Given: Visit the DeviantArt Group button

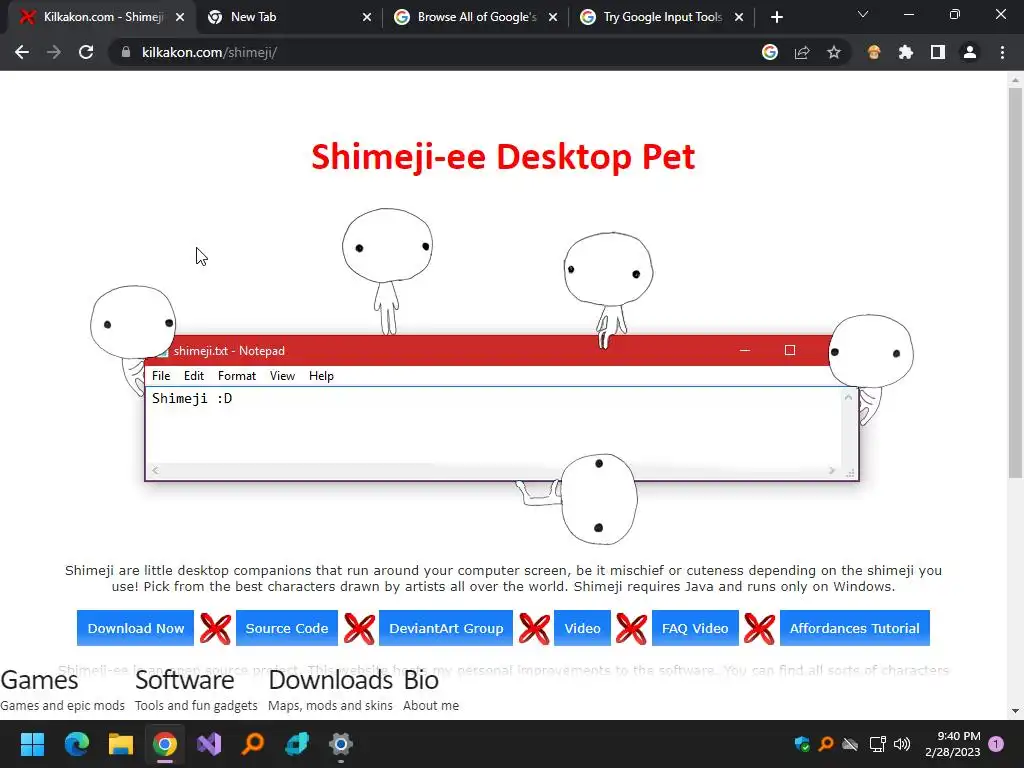Looking at the screenshot, I should (446, 628).
